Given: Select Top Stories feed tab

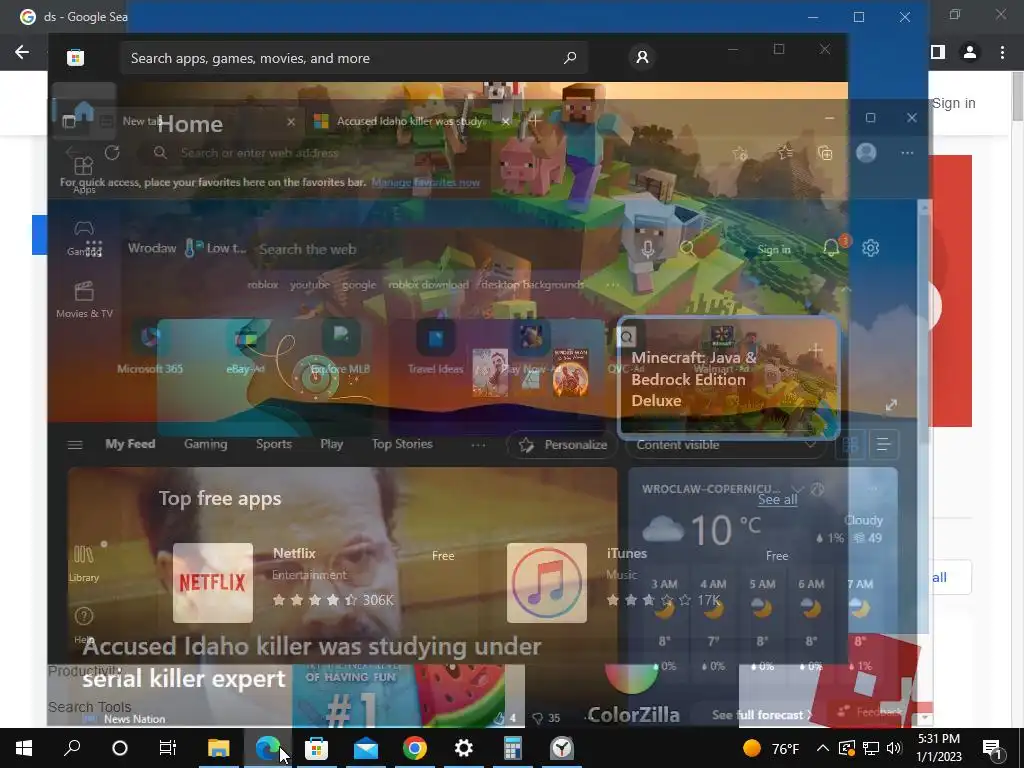Looking at the screenshot, I should point(402,444).
